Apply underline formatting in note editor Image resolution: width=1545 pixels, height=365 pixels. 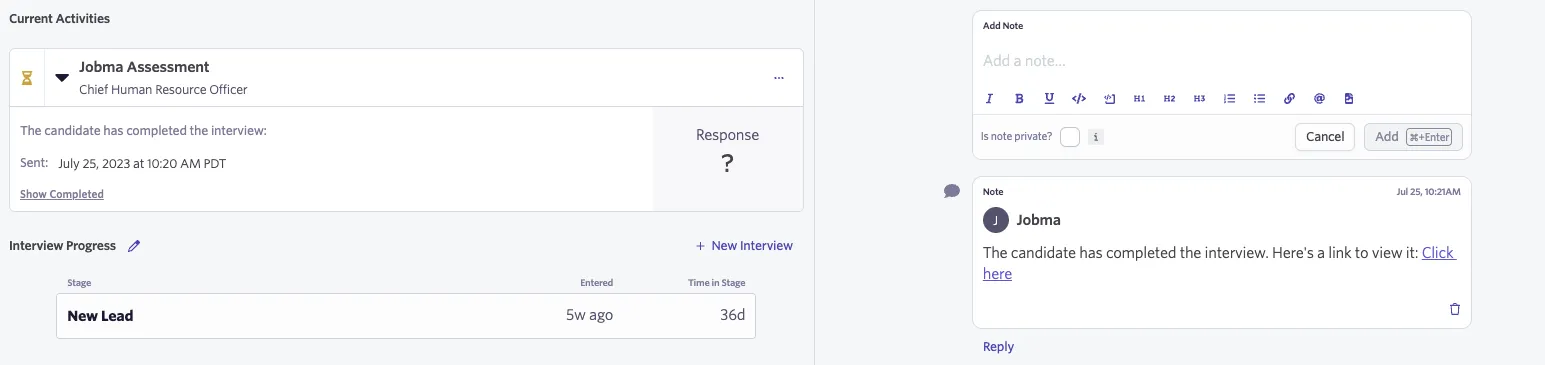click(1049, 99)
